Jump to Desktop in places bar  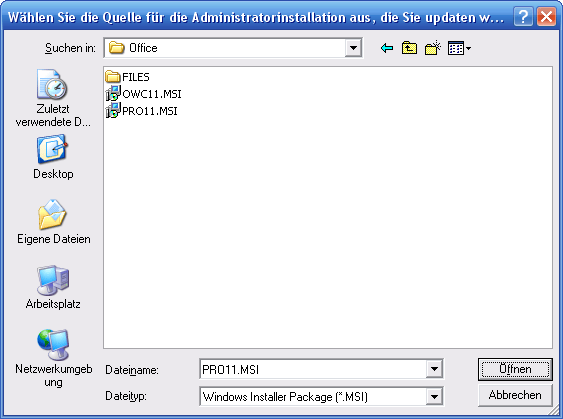pyautogui.click(x=53, y=157)
